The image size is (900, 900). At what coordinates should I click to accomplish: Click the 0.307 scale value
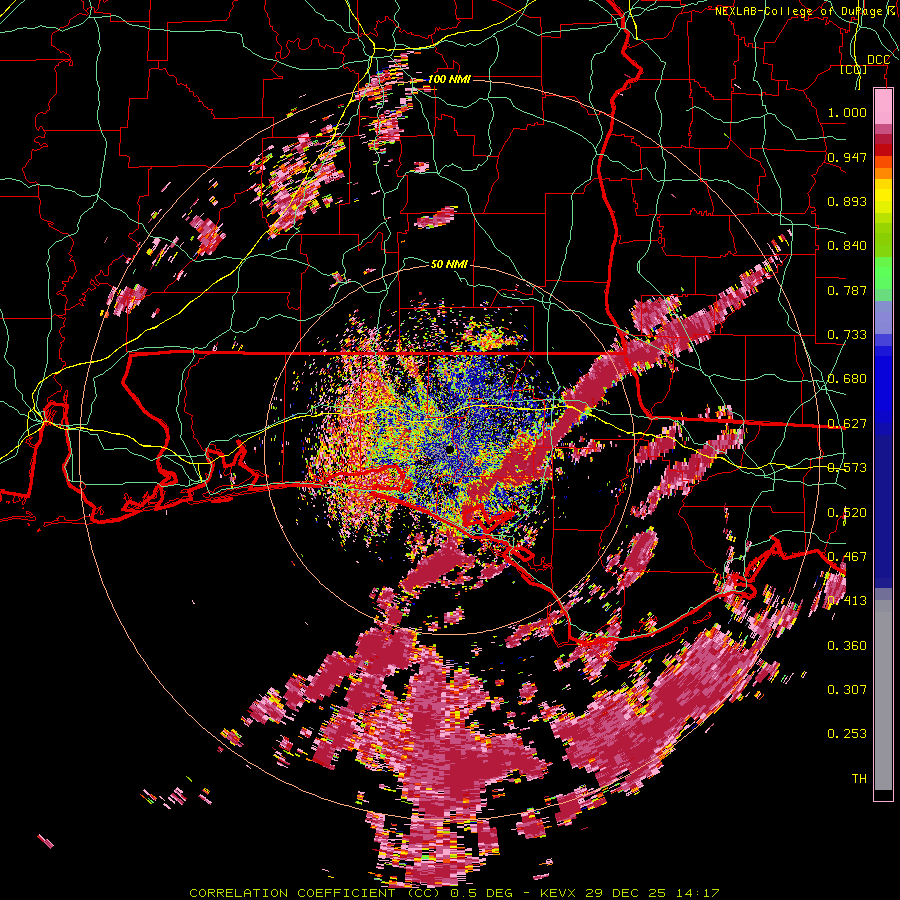pos(847,690)
